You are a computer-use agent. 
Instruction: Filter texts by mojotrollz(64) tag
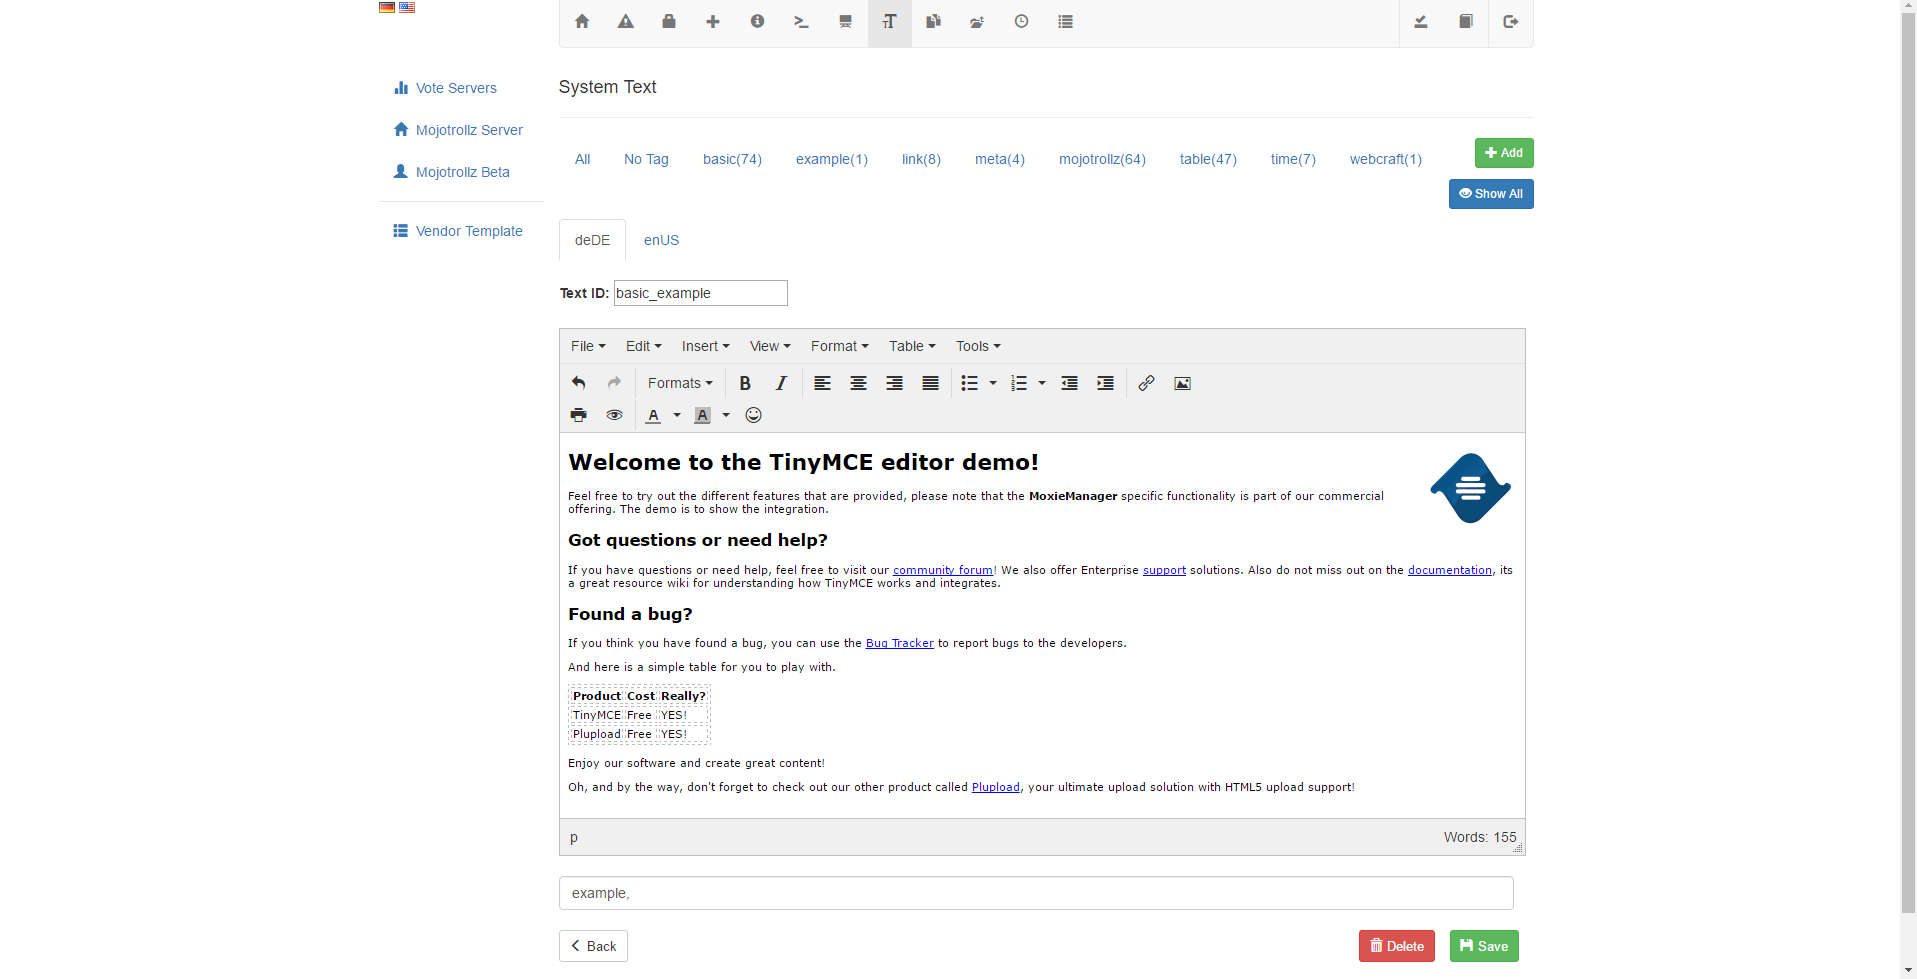tap(1102, 159)
